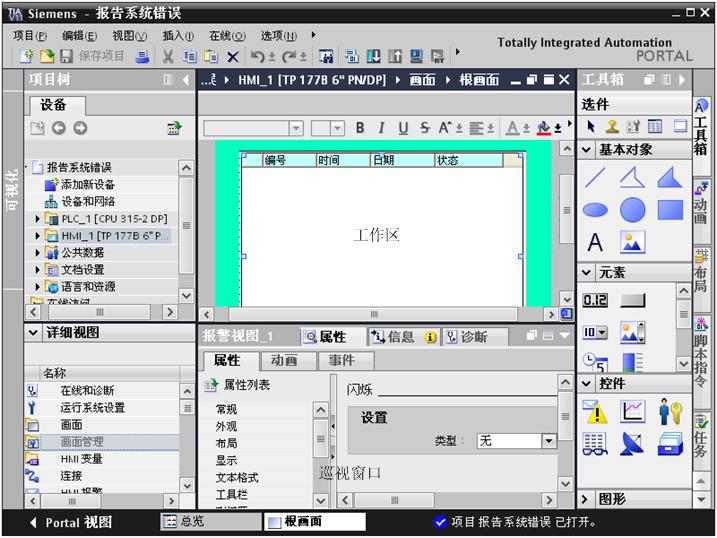This screenshot has height=538, width=717.
Task: Select the Trend view control
Action: (632, 411)
